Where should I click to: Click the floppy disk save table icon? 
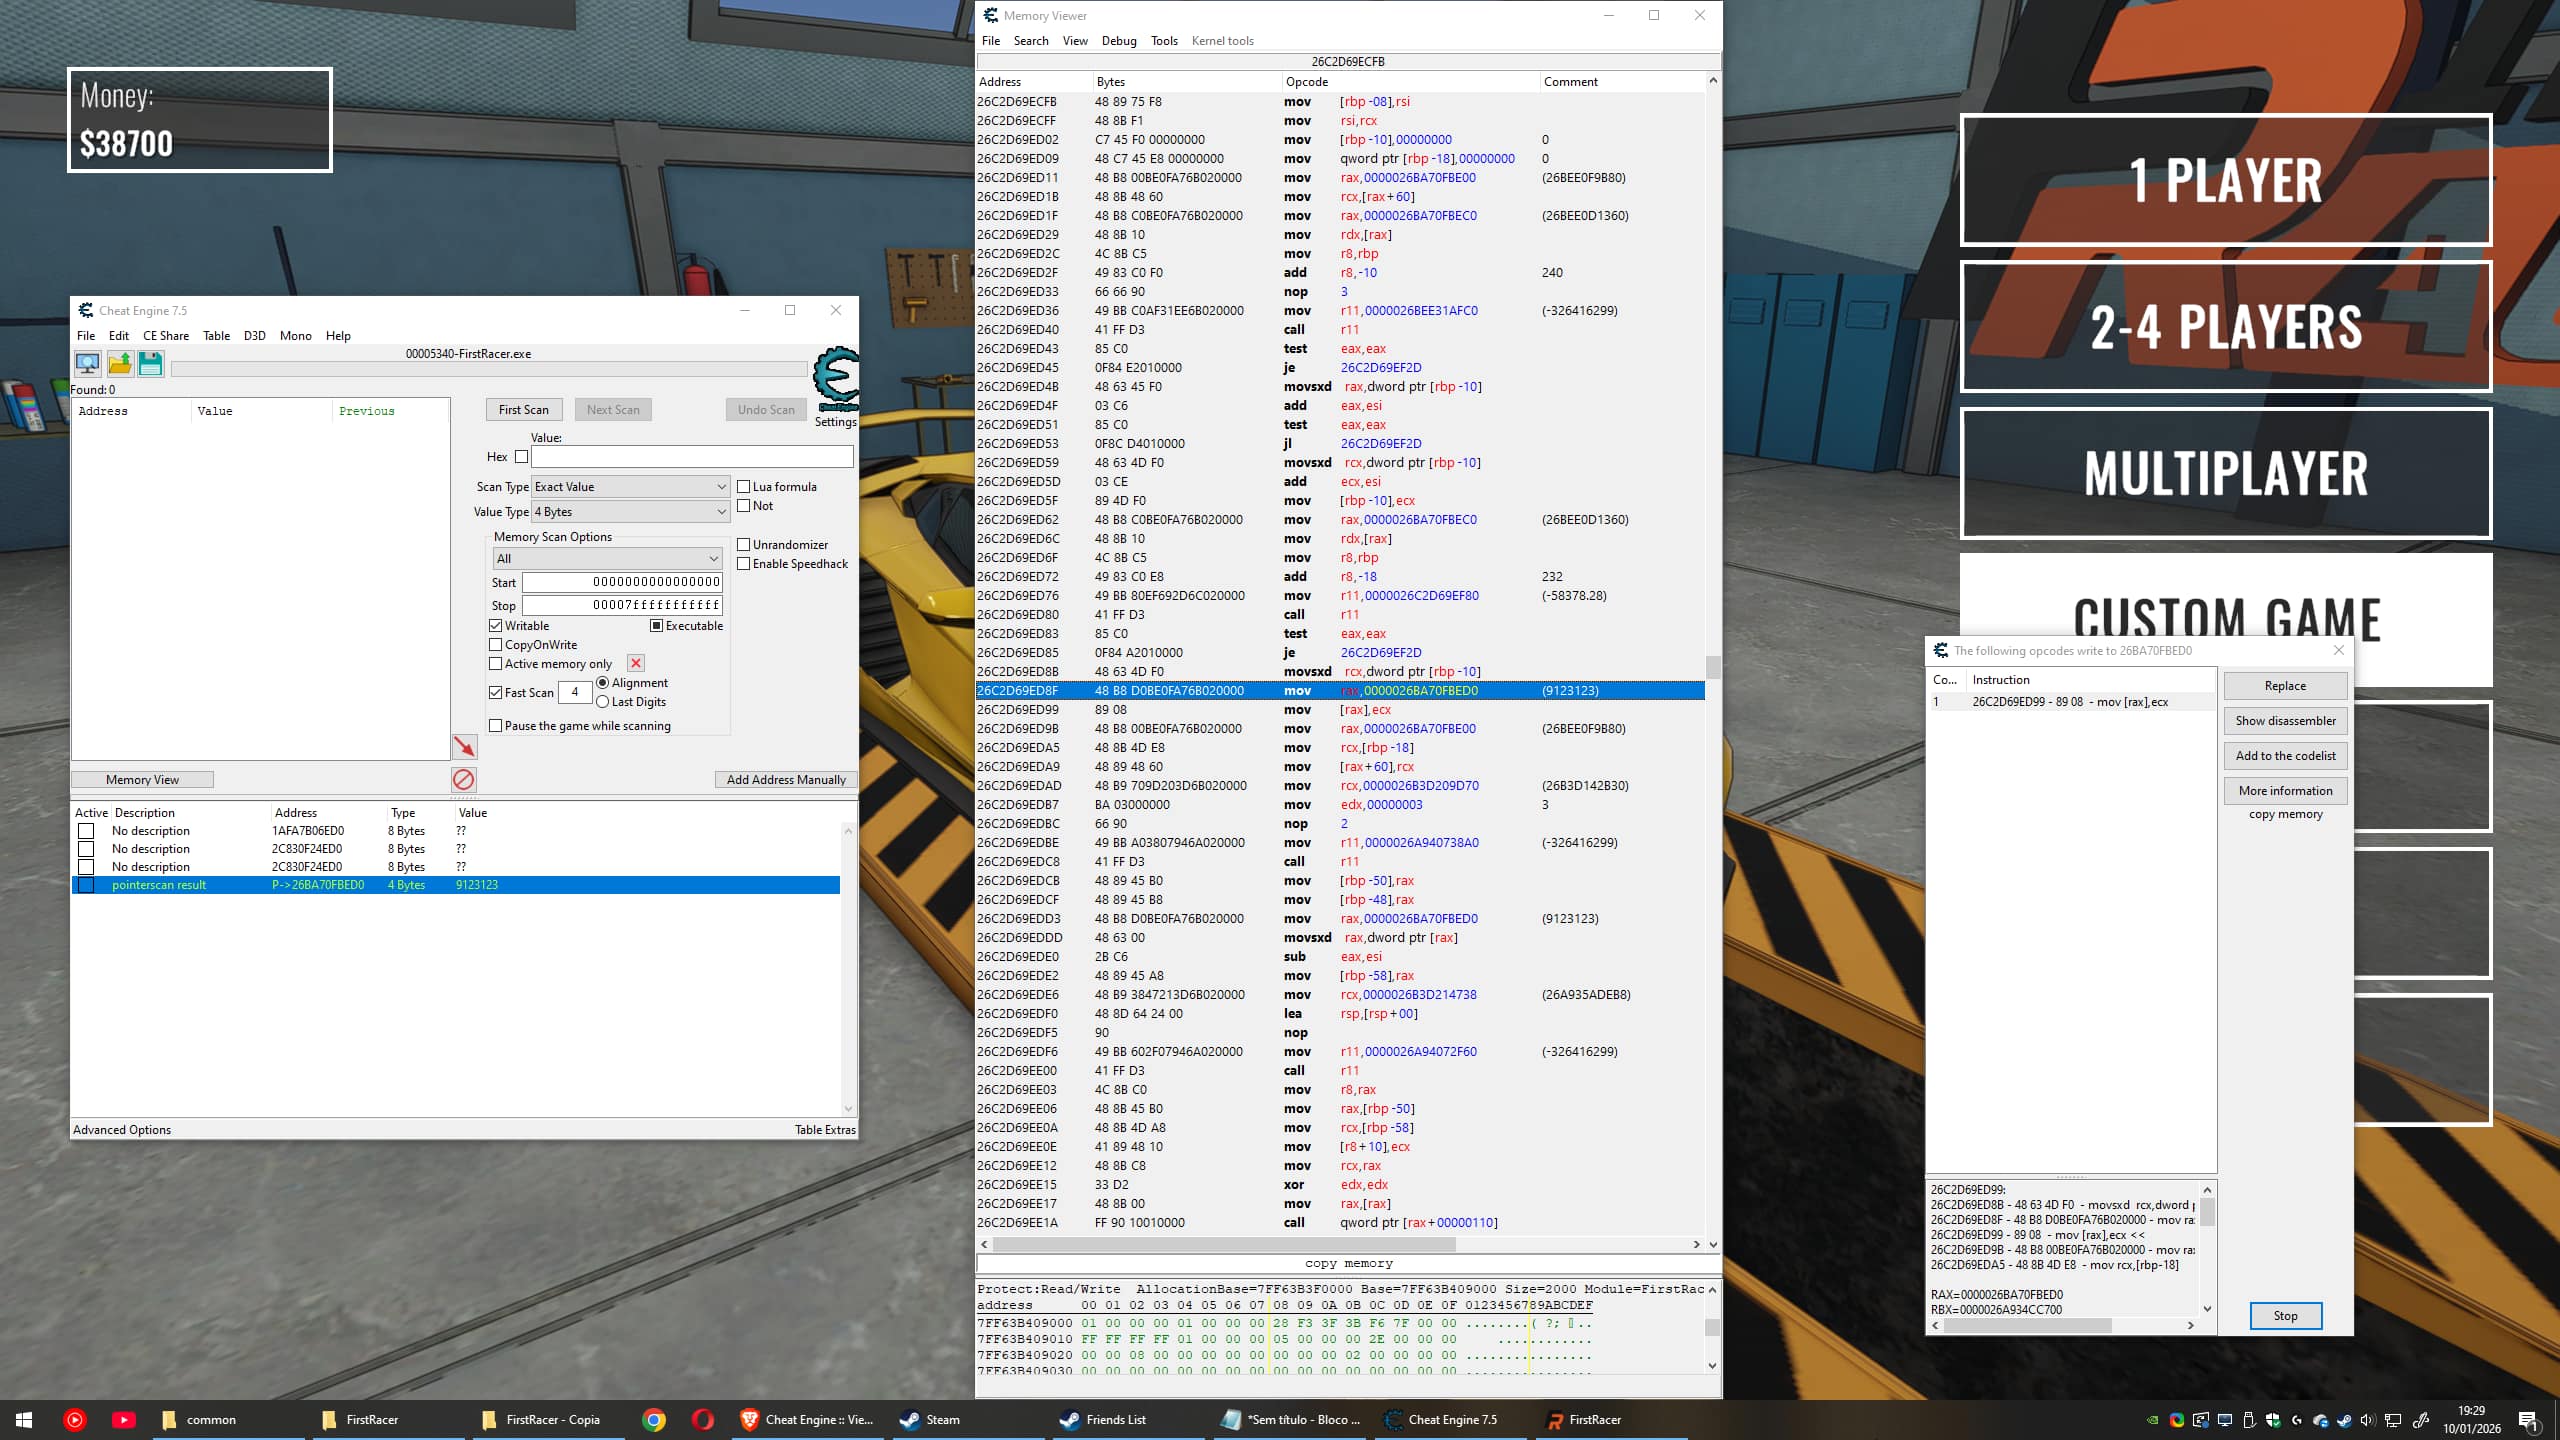[151, 363]
